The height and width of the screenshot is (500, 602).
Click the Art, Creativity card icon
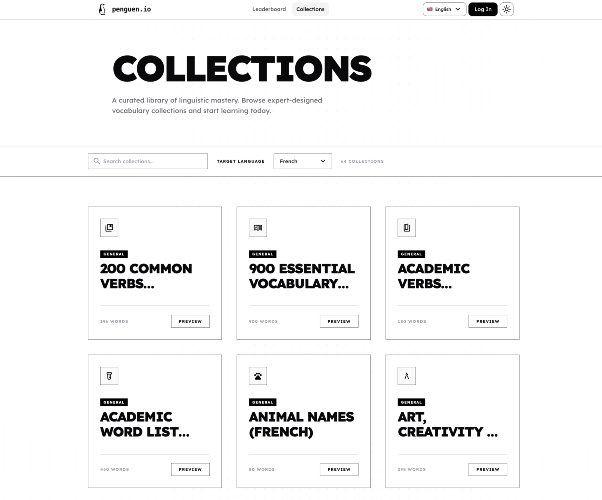tap(407, 376)
